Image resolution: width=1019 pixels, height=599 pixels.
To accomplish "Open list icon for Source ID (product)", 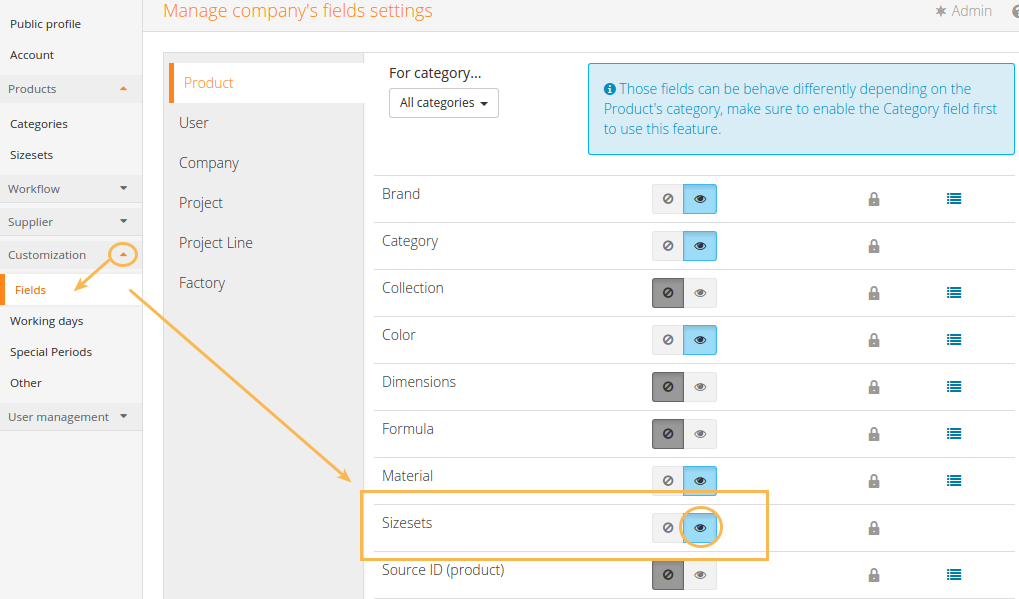I will 954,575.
